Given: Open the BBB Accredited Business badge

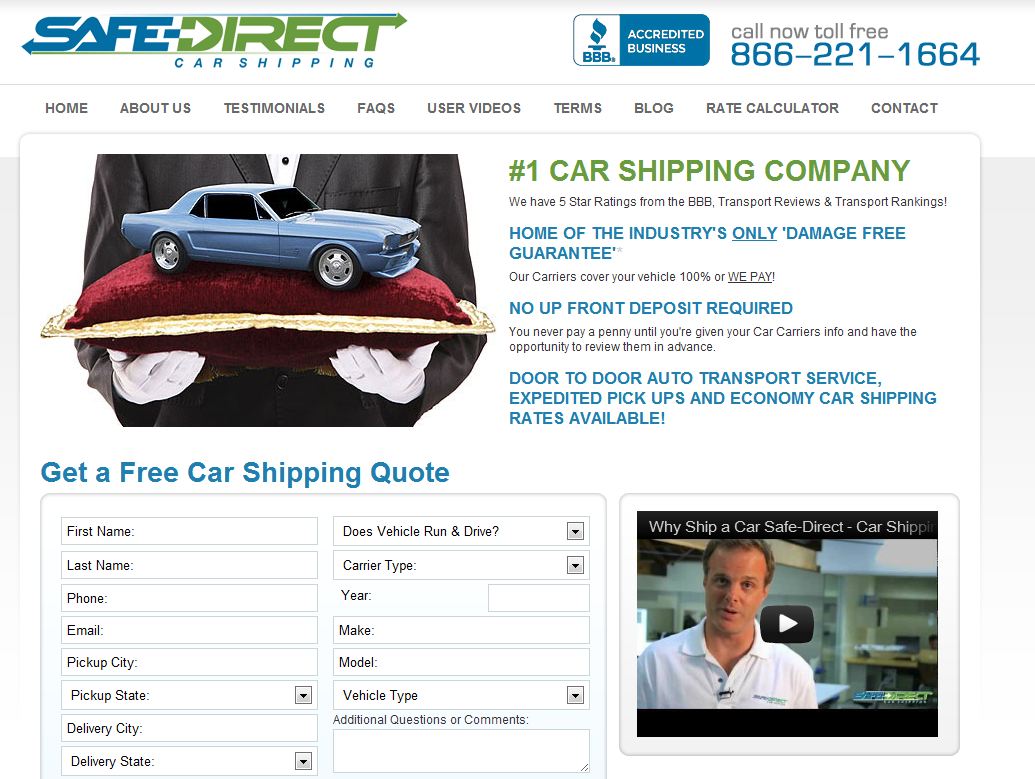Looking at the screenshot, I should click(641, 40).
